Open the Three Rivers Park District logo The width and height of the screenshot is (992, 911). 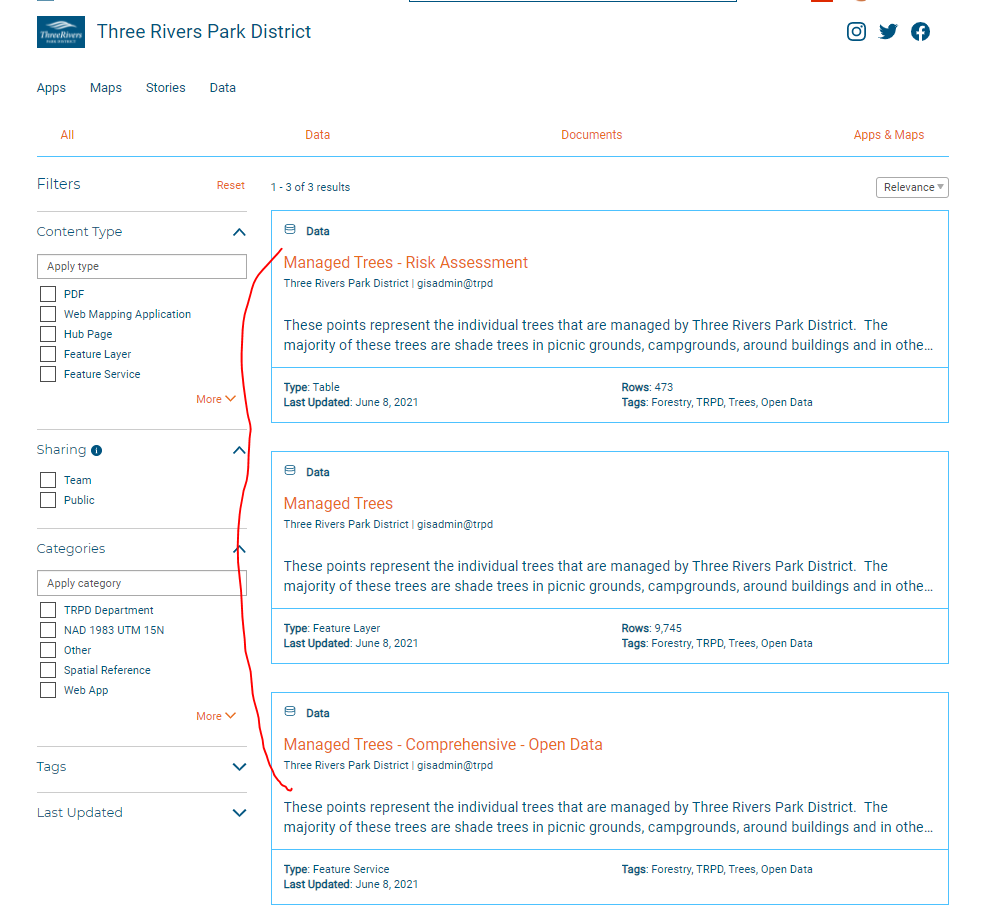coord(61,32)
